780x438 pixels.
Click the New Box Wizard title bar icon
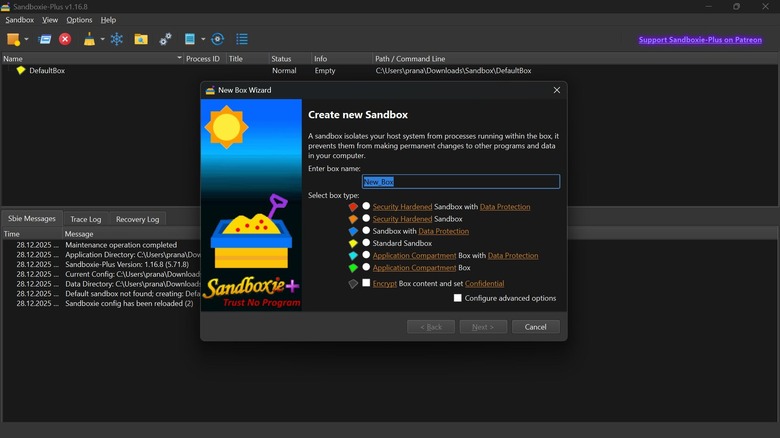(x=210, y=90)
